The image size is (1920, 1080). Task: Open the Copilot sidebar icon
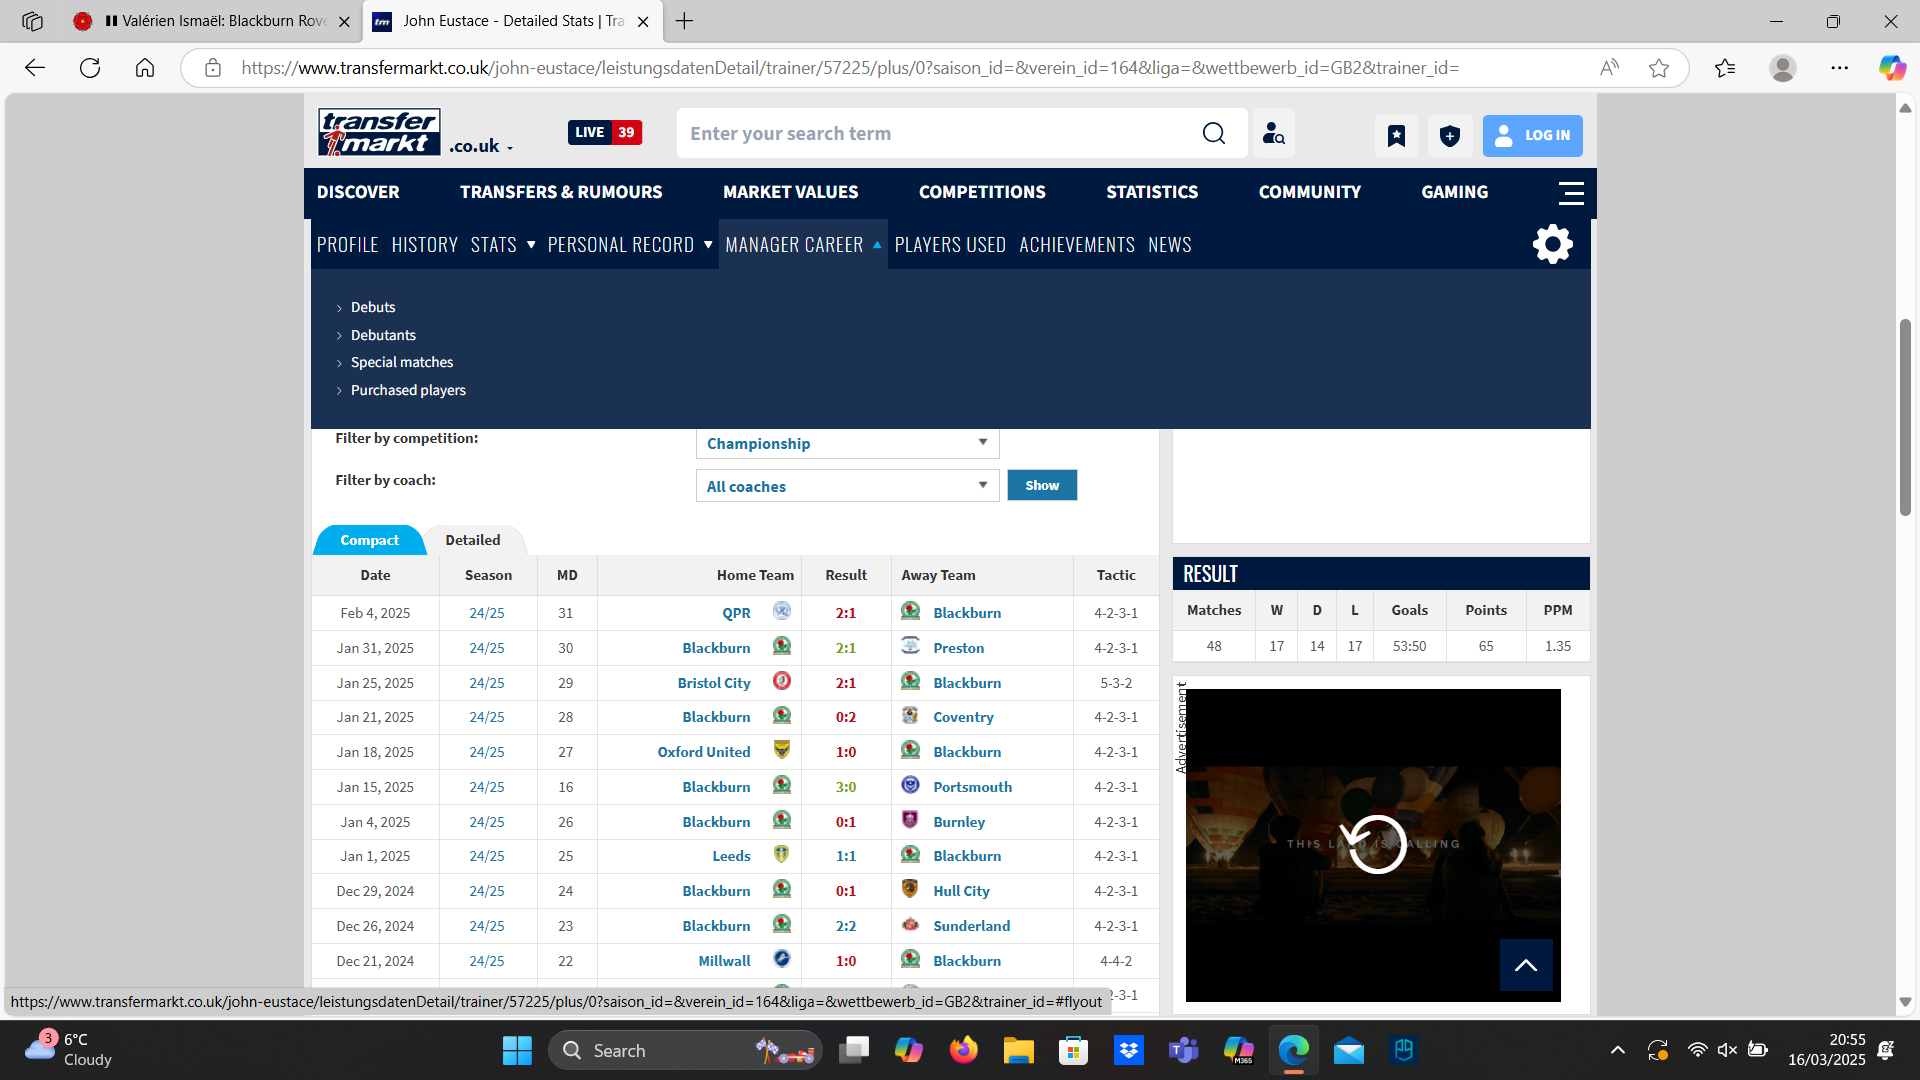(x=1892, y=68)
